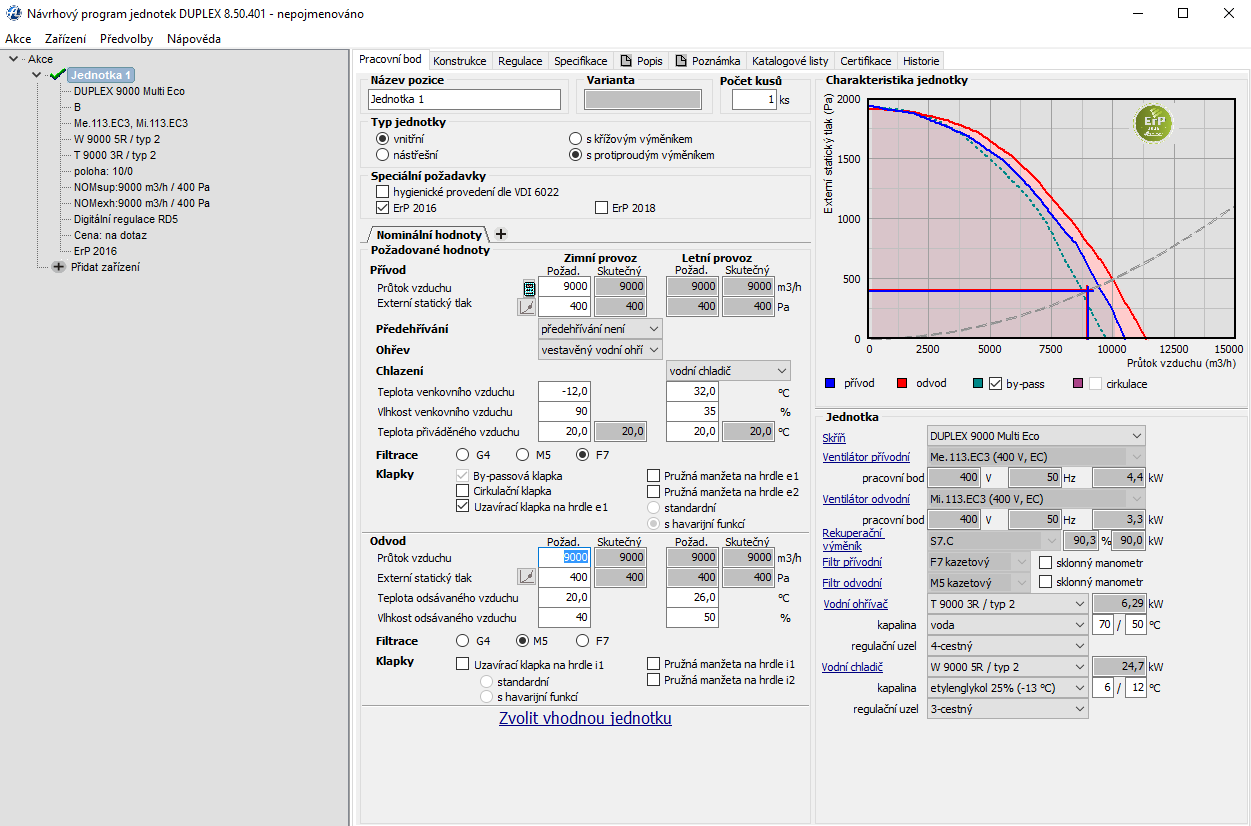This screenshot has height=826, width=1251.
Task: Open the Ohřev dropdown showing vestavěný vodní
Action: coord(600,350)
